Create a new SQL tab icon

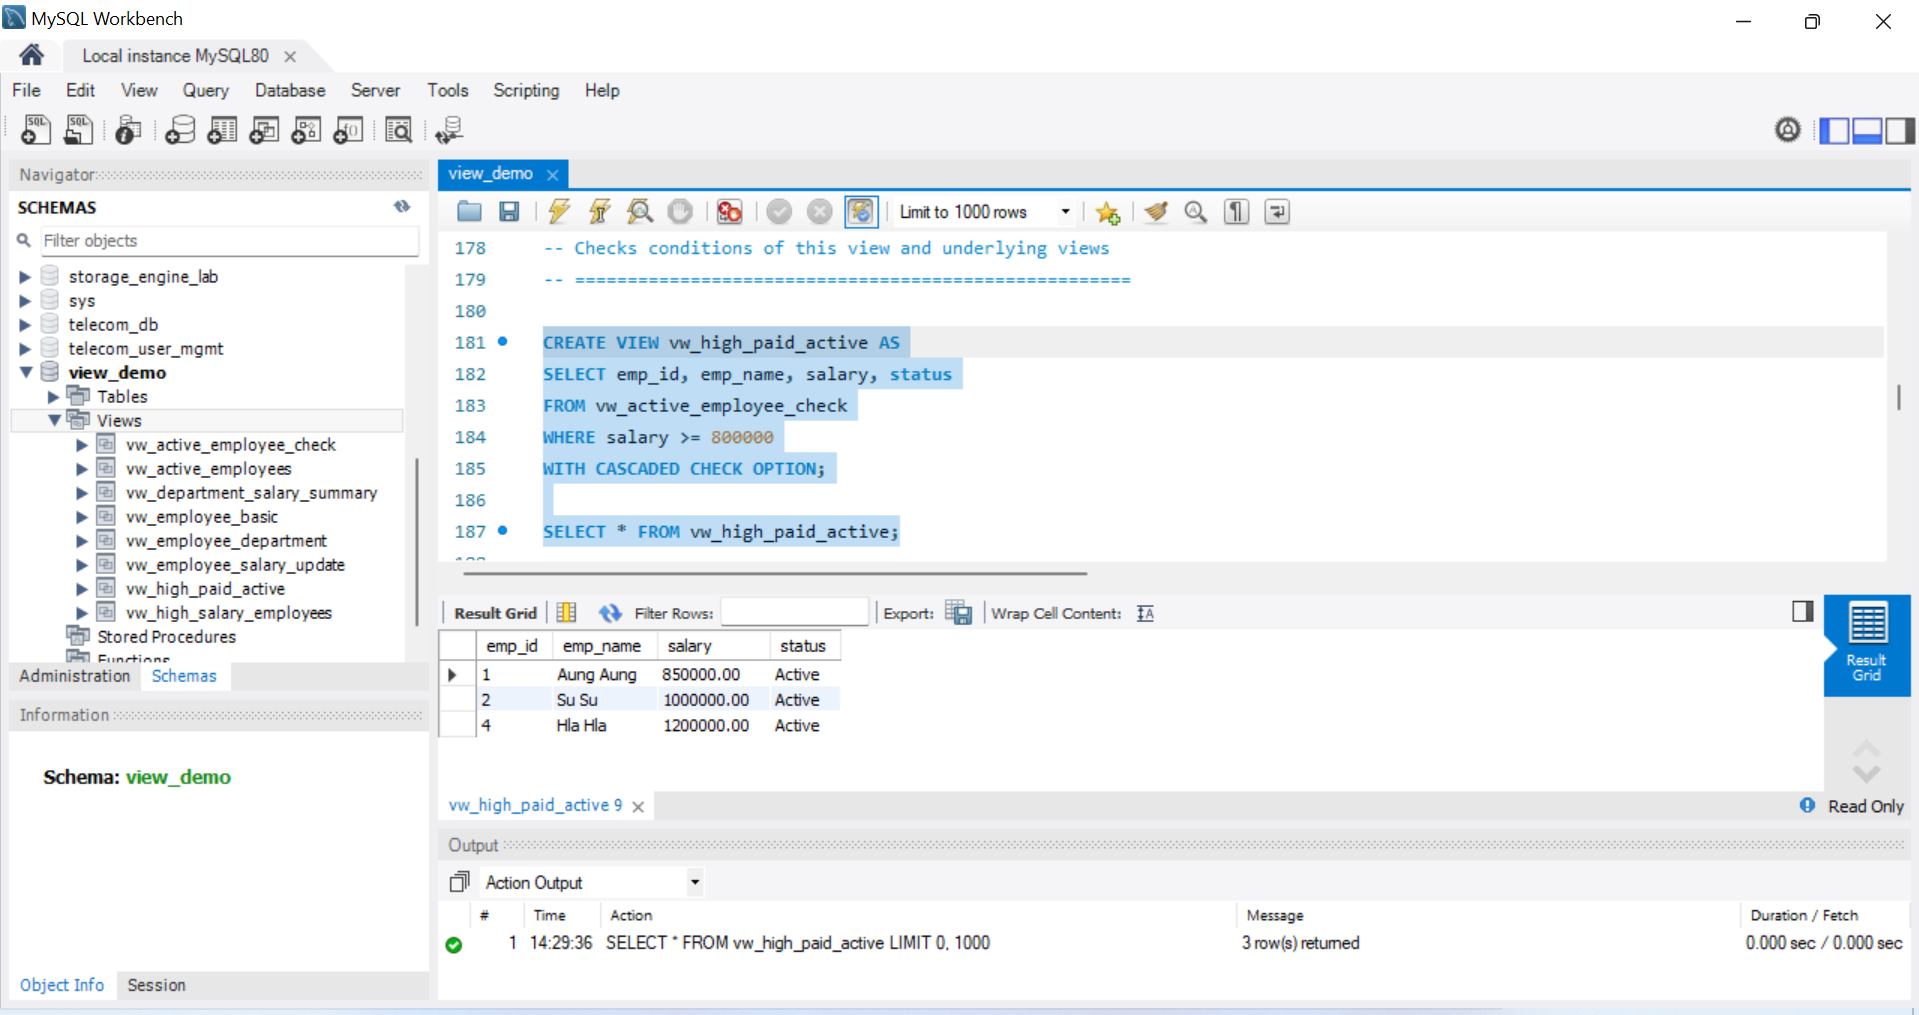click(36, 130)
